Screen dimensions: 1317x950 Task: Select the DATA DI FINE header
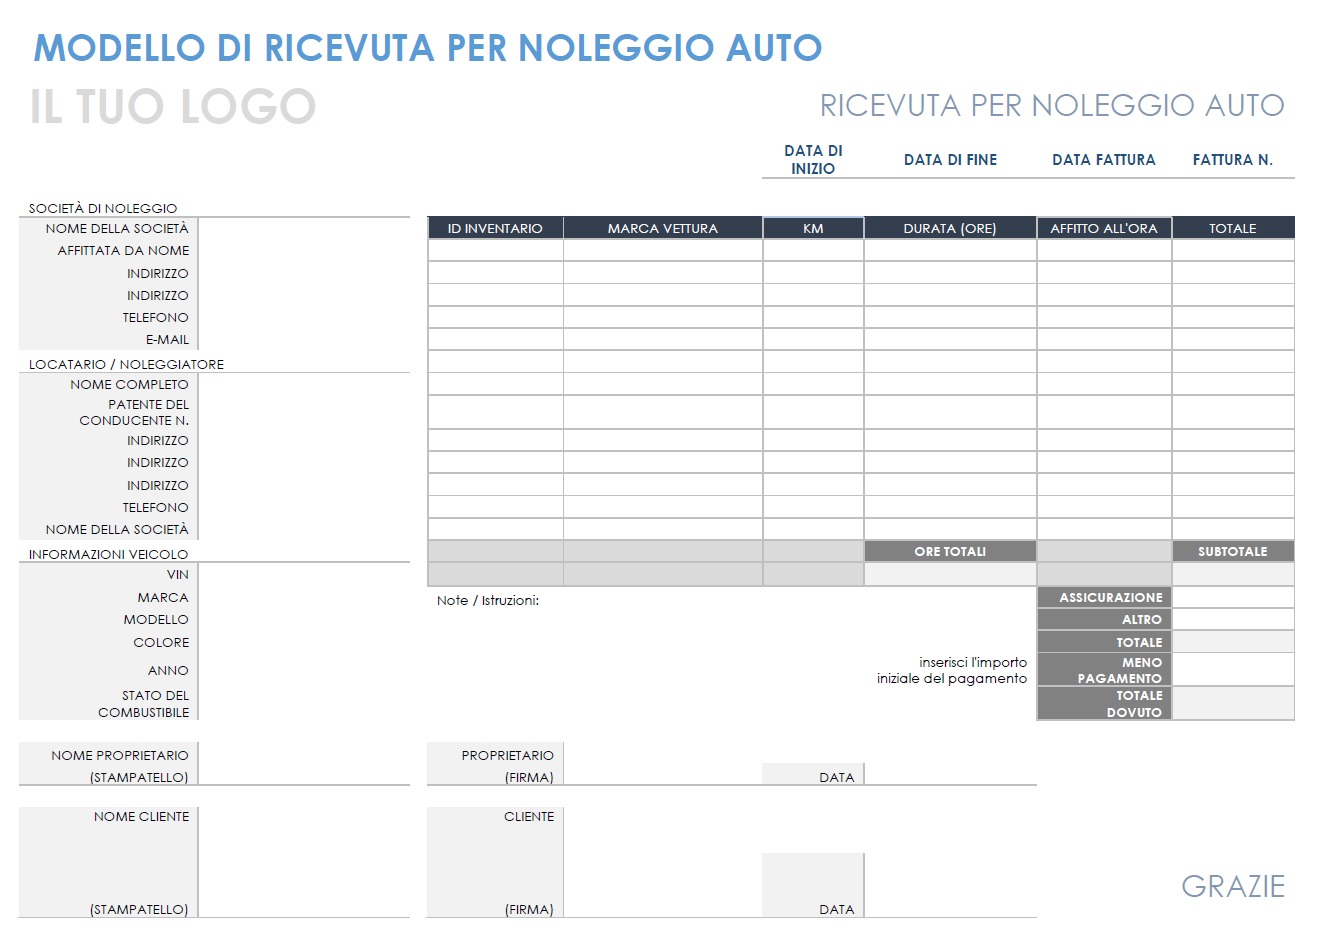[x=950, y=159]
